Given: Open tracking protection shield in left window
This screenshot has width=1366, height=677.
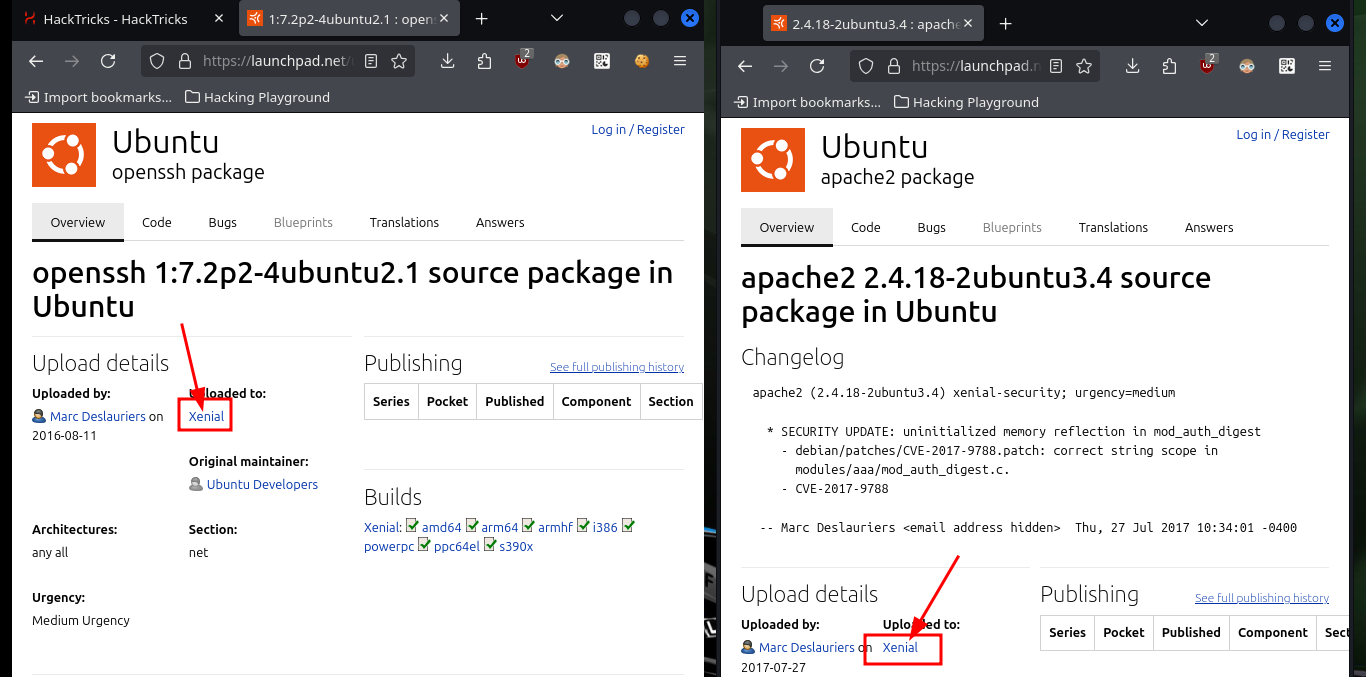Looking at the screenshot, I should [156, 61].
